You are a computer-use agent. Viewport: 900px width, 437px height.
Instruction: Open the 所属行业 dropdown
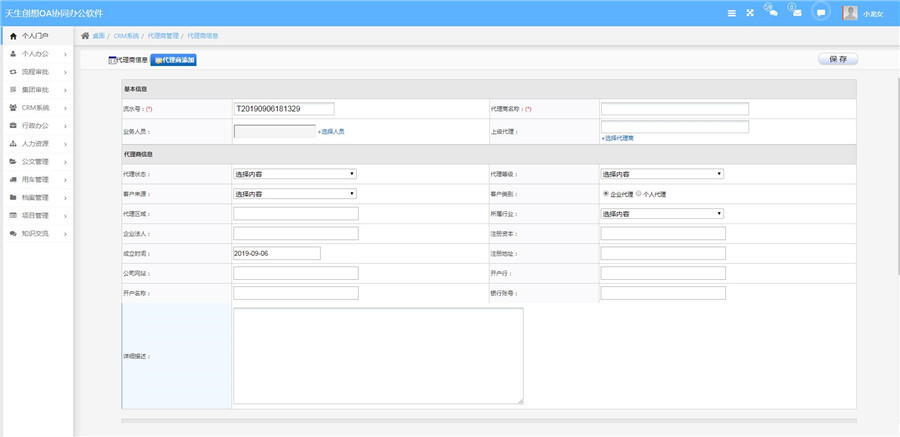(x=662, y=214)
